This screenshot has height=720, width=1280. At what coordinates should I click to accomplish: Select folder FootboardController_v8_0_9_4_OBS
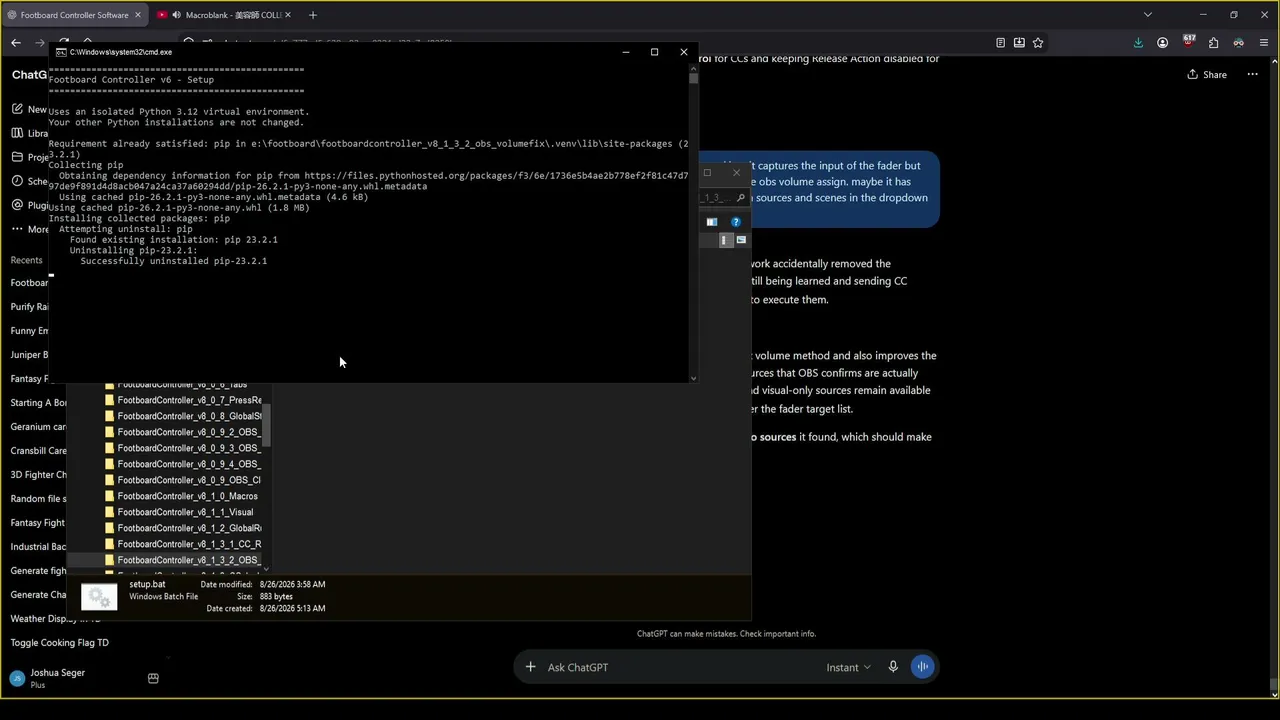point(184,464)
